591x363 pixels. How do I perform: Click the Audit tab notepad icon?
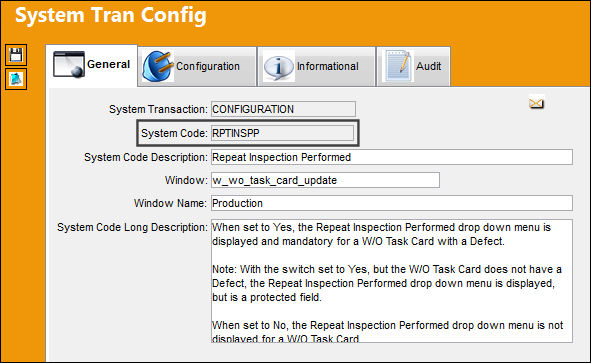[398, 66]
